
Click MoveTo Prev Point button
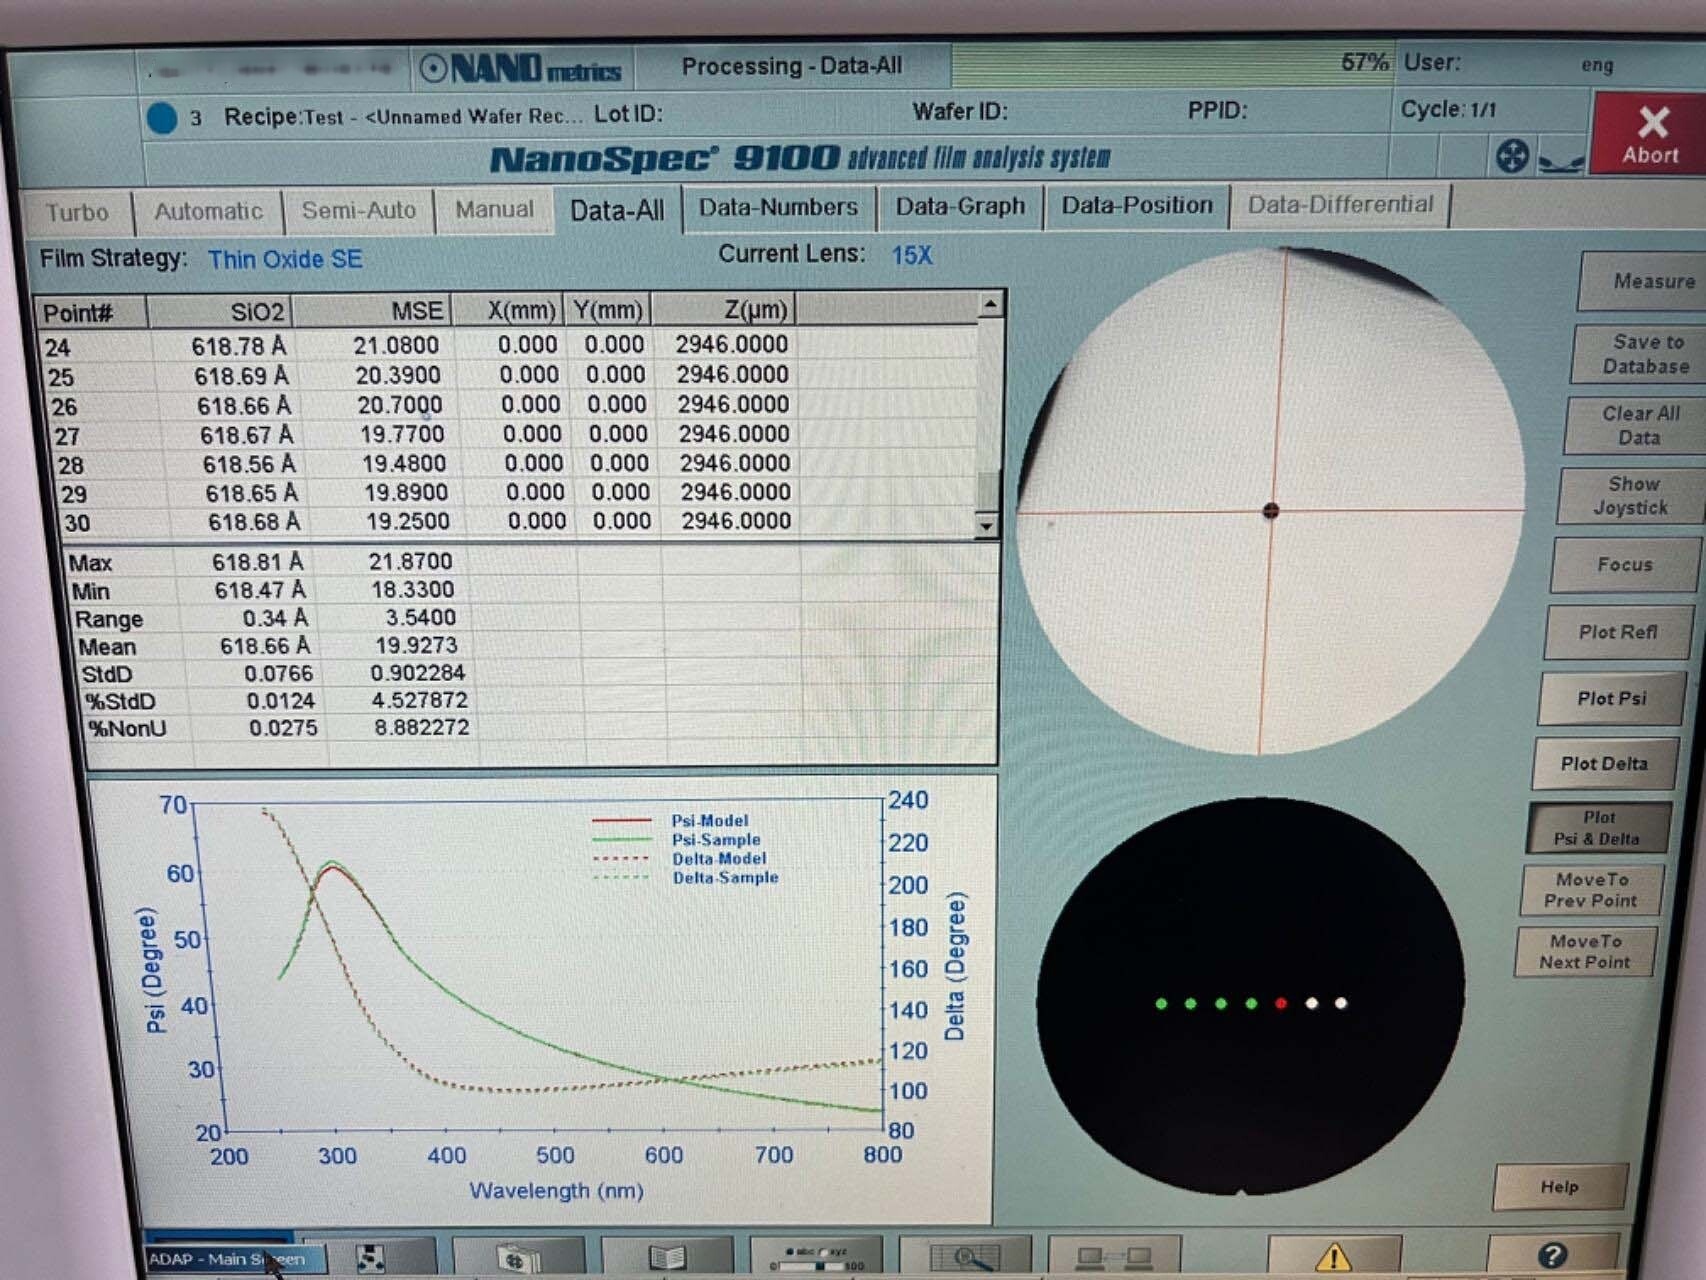click(1590, 889)
